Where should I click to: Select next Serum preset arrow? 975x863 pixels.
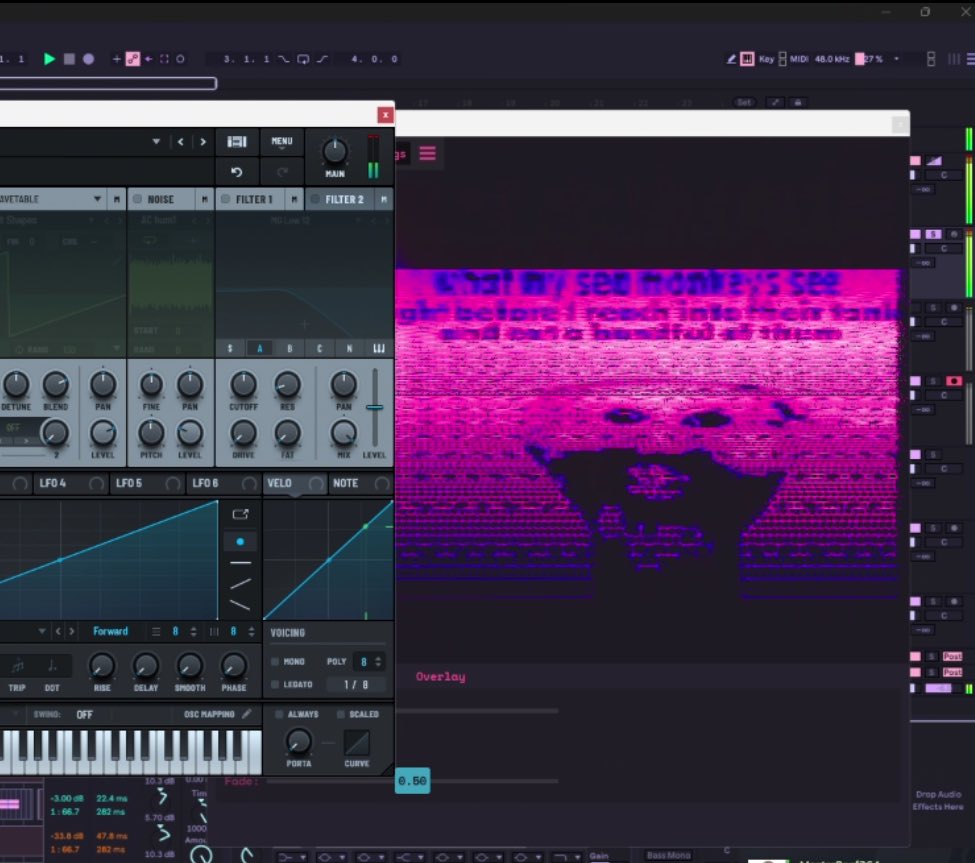tap(203, 142)
